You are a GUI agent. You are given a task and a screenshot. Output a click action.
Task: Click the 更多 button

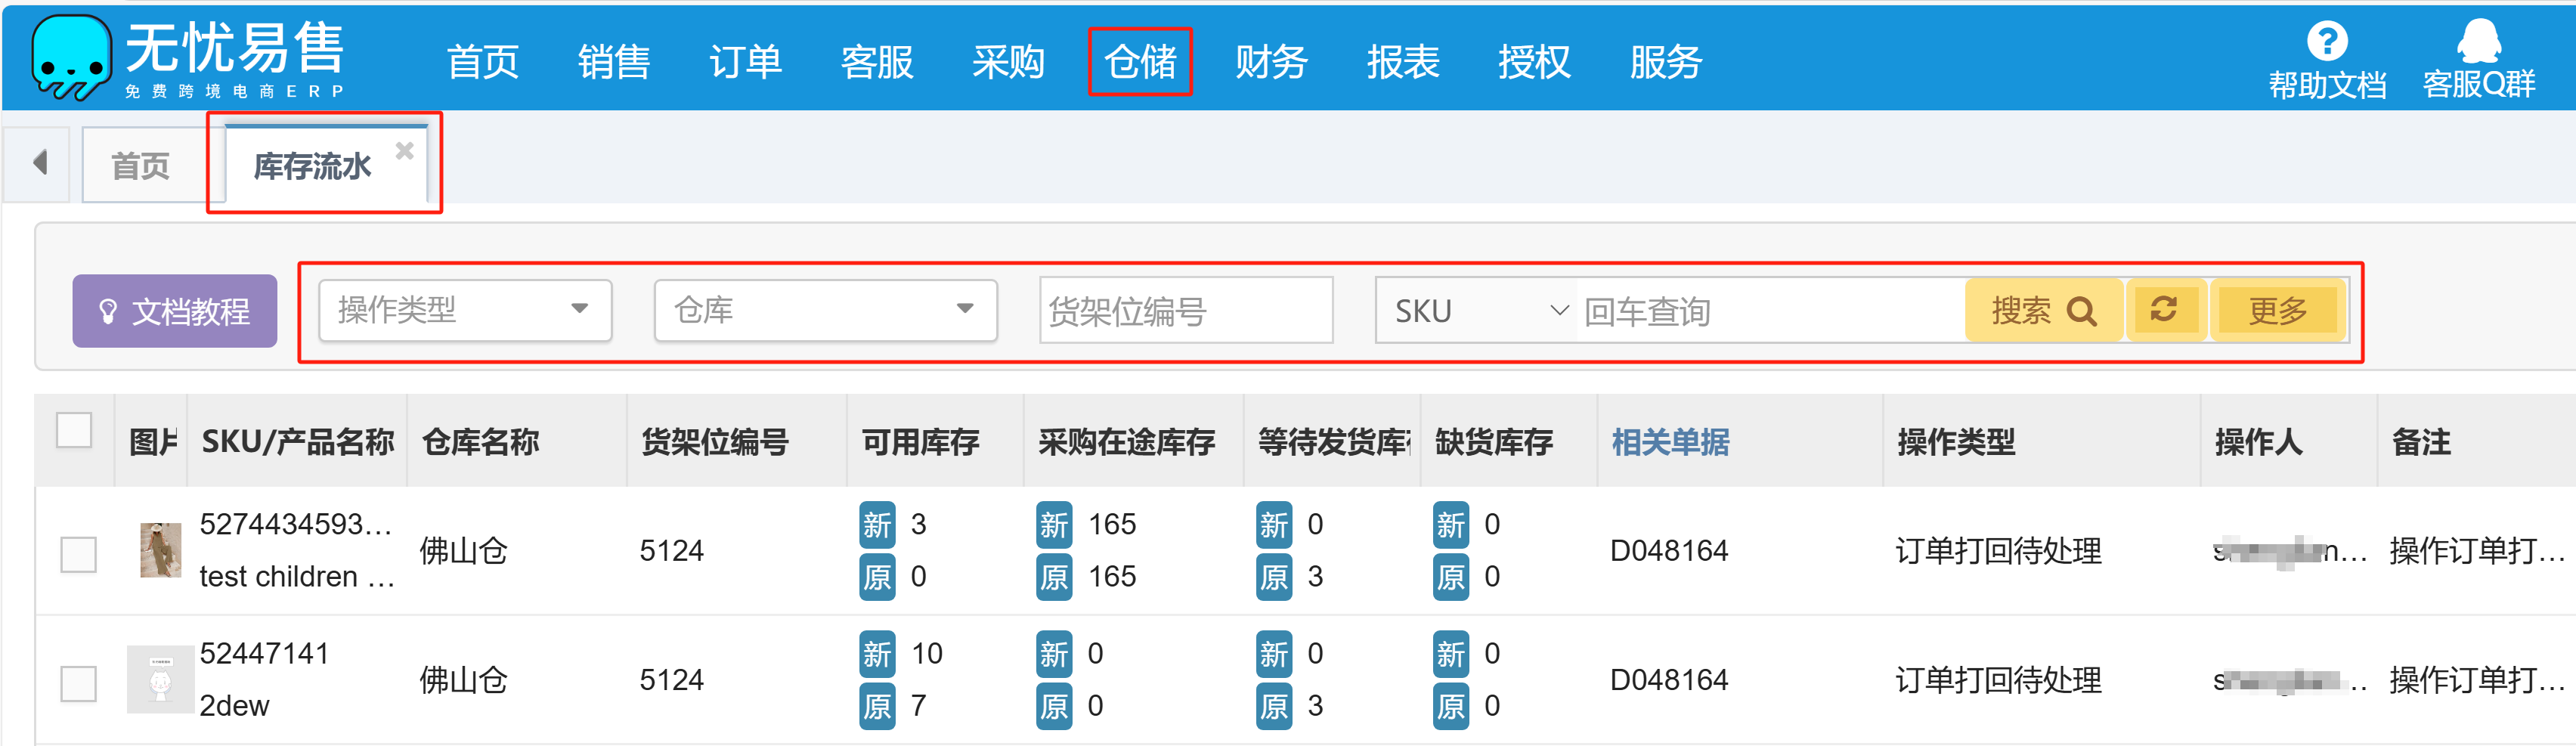click(2278, 311)
